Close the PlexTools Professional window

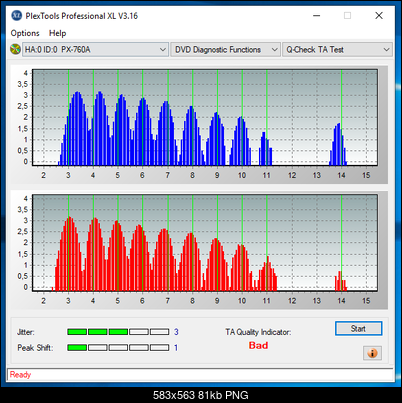coord(379,16)
